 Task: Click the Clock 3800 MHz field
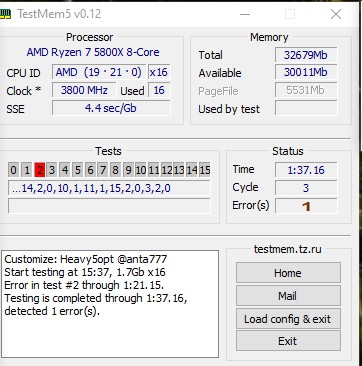(x=84, y=90)
